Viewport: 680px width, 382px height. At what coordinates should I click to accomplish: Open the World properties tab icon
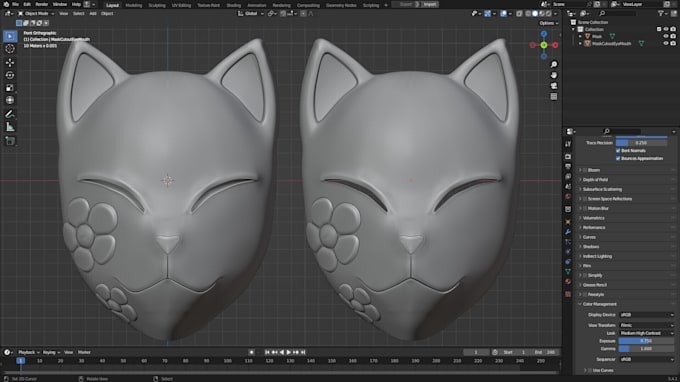(568, 196)
